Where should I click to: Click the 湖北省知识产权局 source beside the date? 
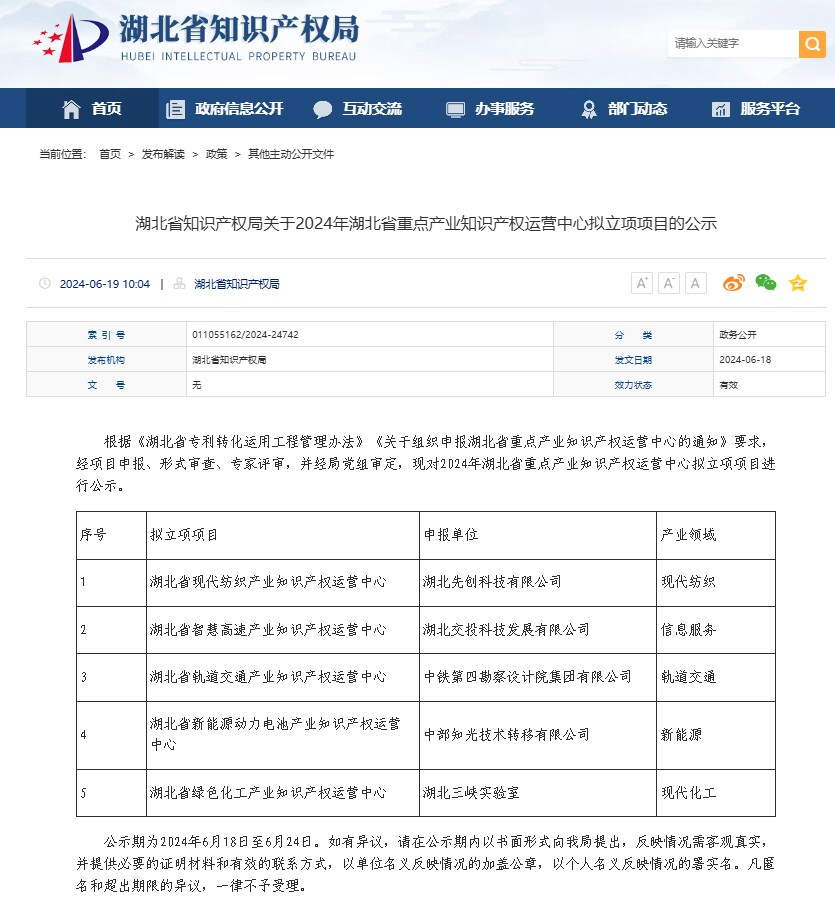[x=237, y=284]
